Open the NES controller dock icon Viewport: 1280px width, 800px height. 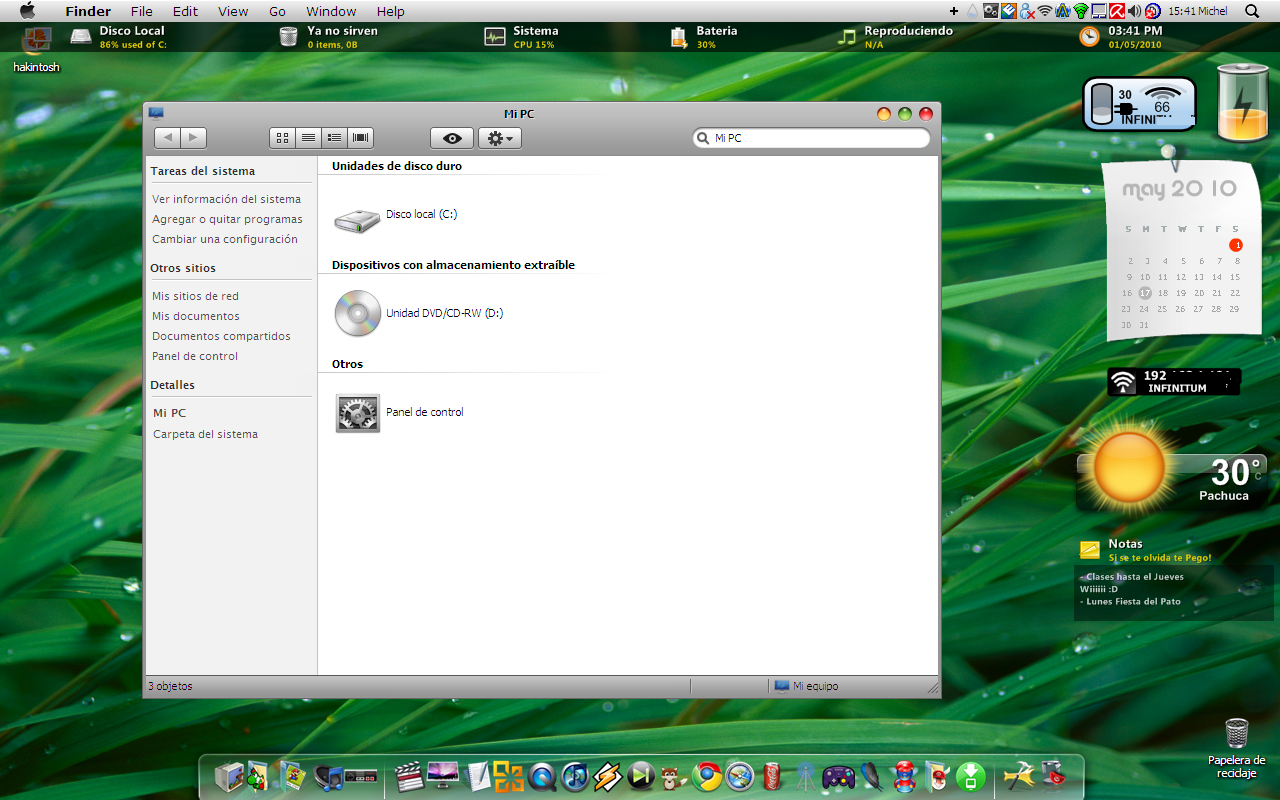(361, 776)
